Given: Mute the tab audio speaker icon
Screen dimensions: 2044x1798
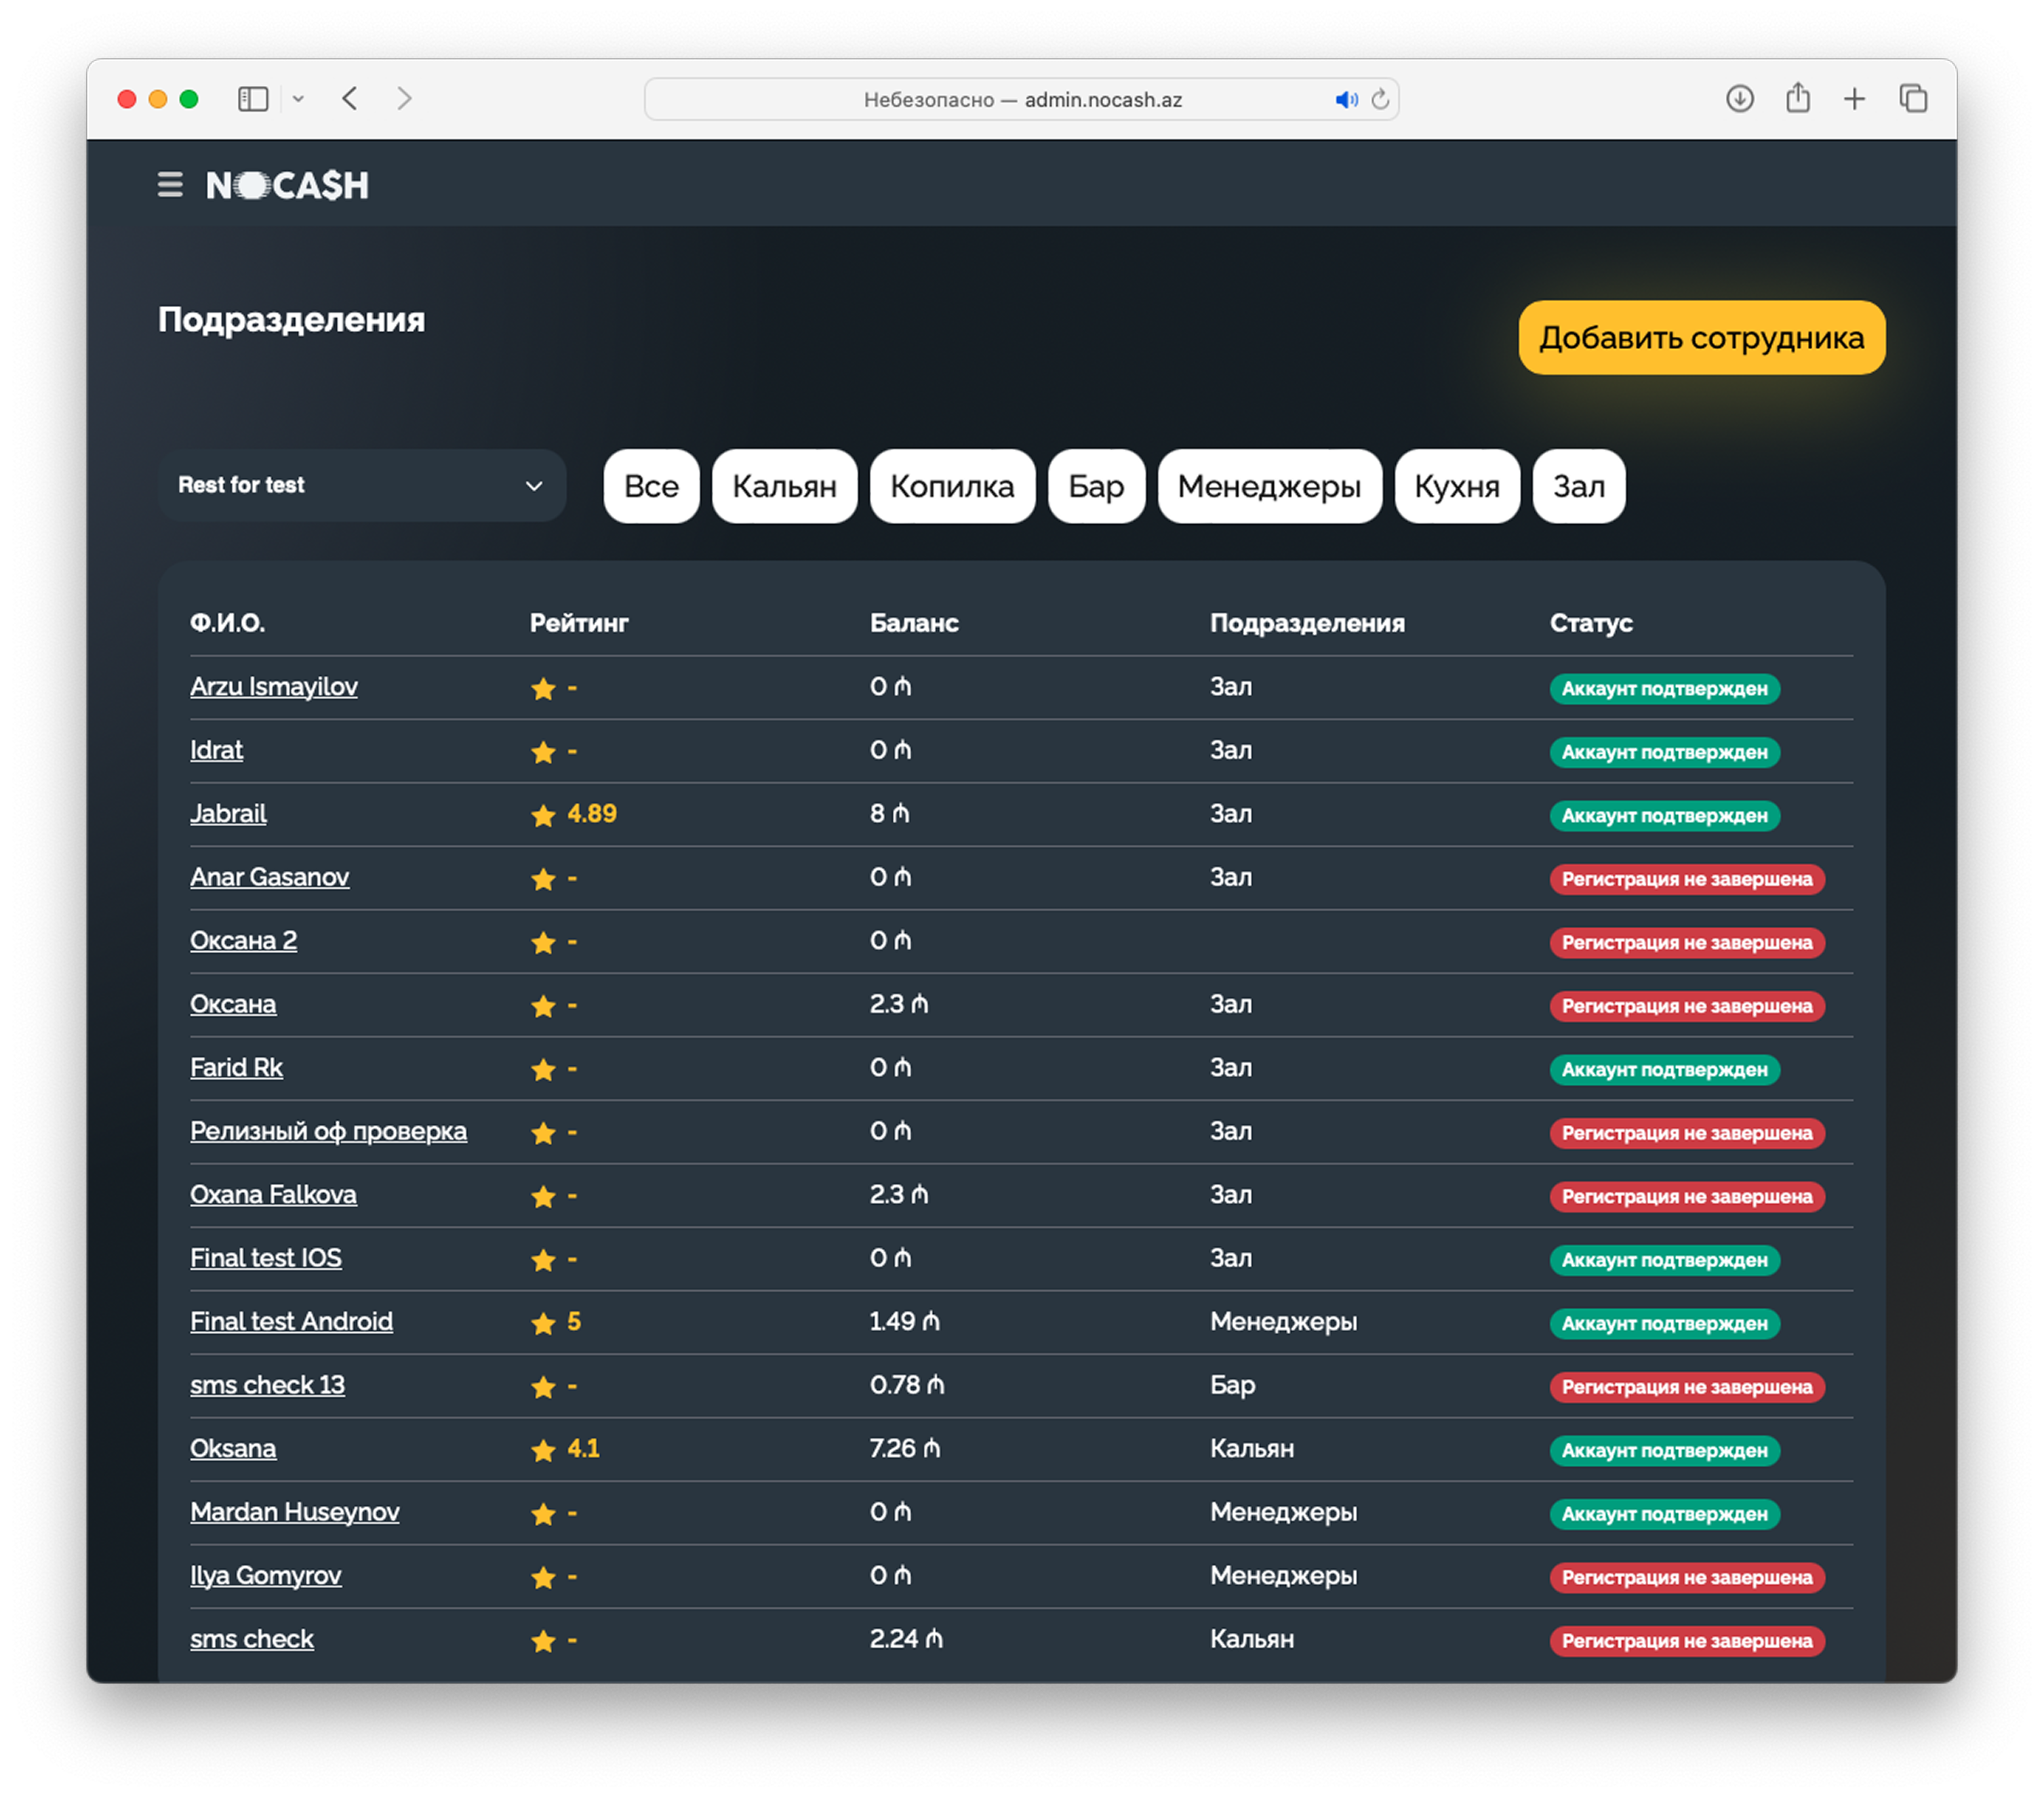Looking at the screenshot, I should (x=1346, y=99).
